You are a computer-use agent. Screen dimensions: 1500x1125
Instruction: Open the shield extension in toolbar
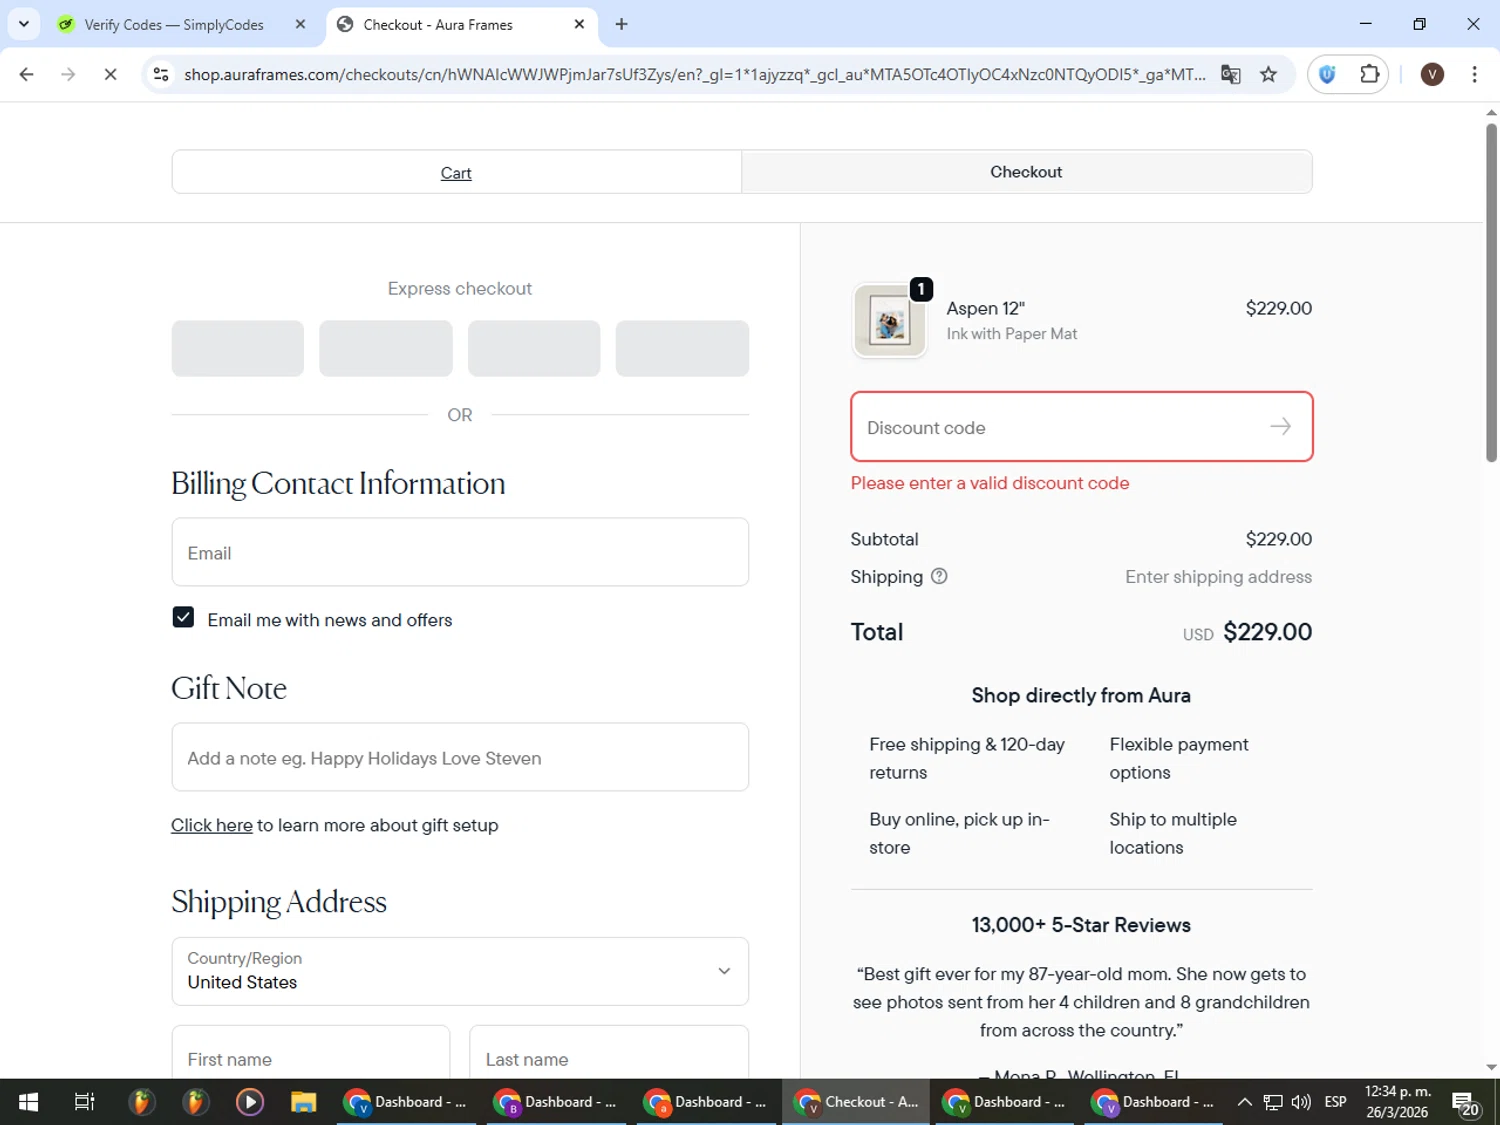tap(1327, 74)
